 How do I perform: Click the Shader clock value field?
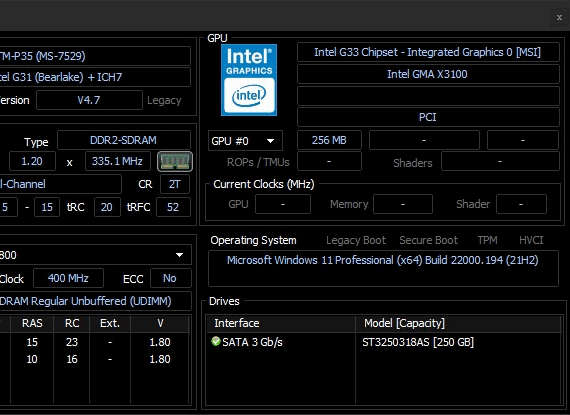pyautogui.click(x=521, y=204)
